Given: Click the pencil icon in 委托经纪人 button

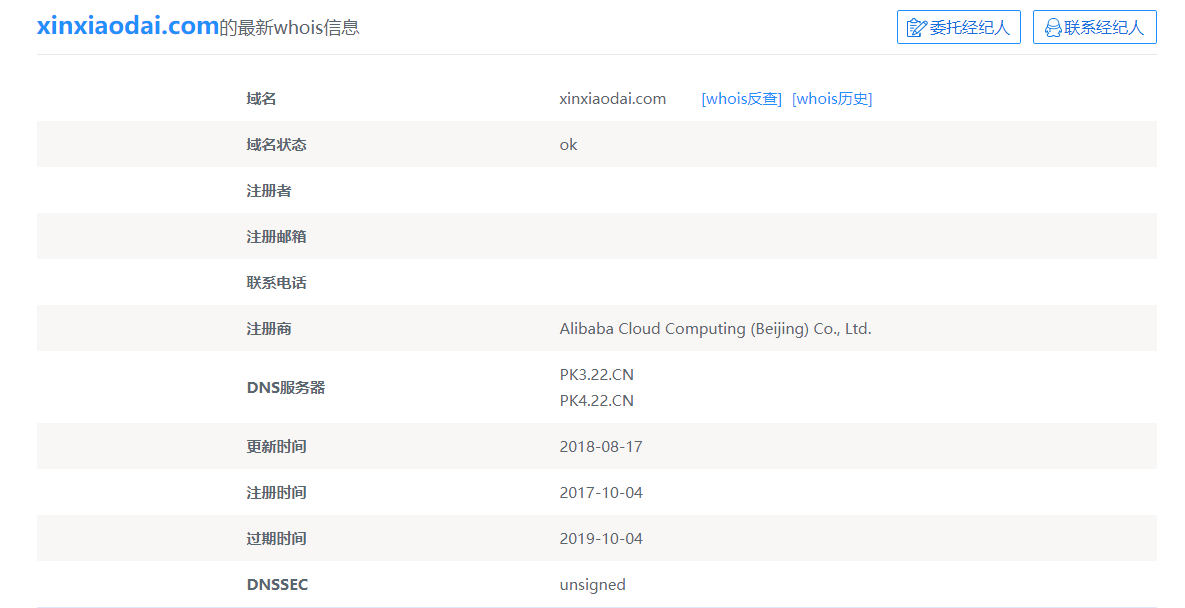Looking at the screenshot, I should [916, 28].
